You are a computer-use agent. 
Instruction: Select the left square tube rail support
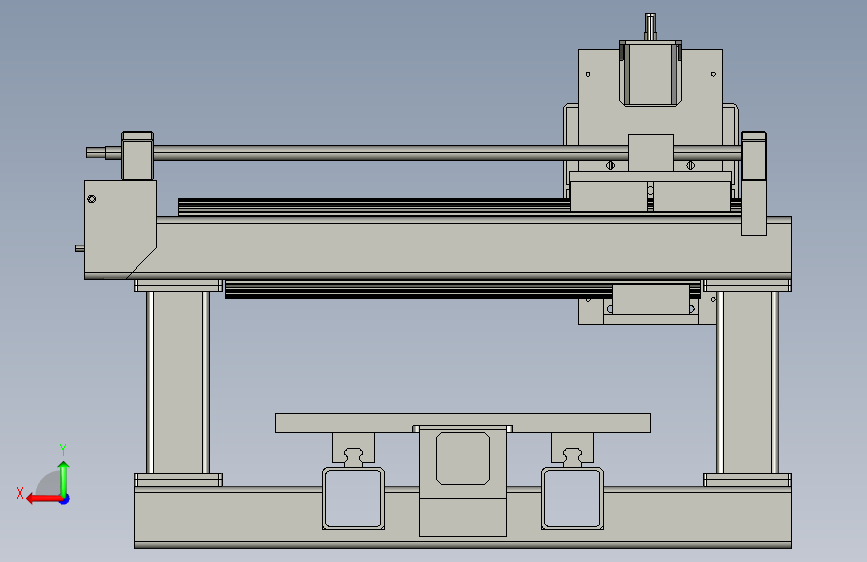tap(353, 498)
